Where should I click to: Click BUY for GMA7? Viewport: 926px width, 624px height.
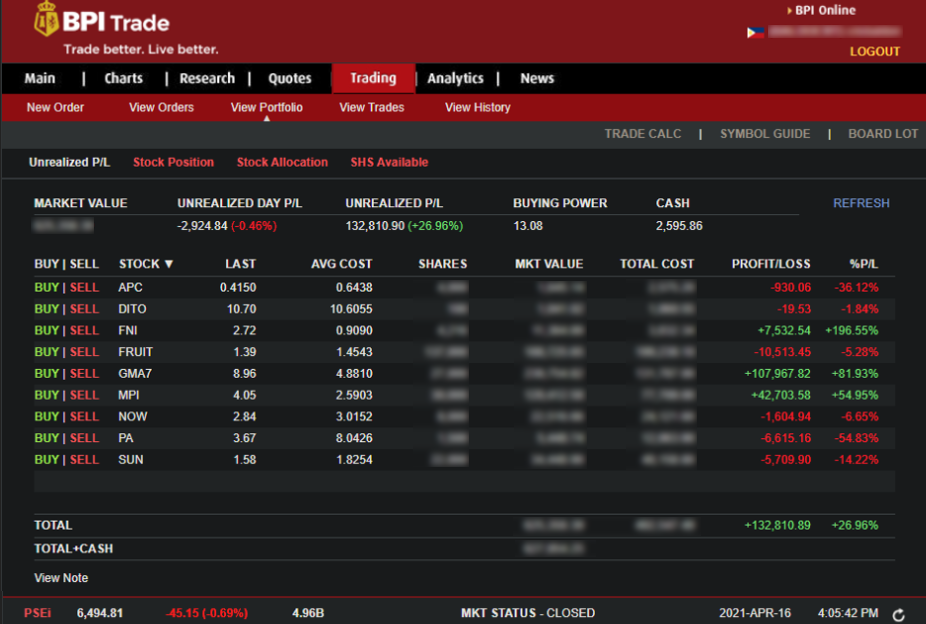click(47, 374)
